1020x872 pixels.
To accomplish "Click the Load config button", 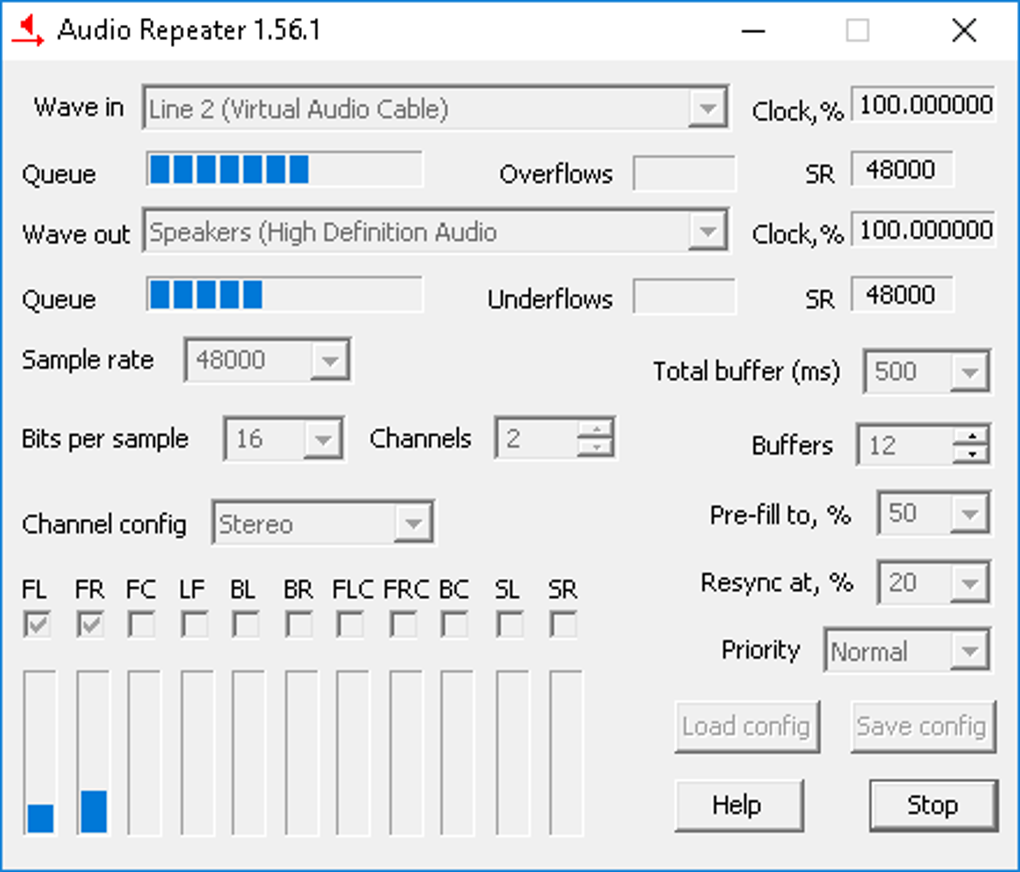I will [747, 727].
